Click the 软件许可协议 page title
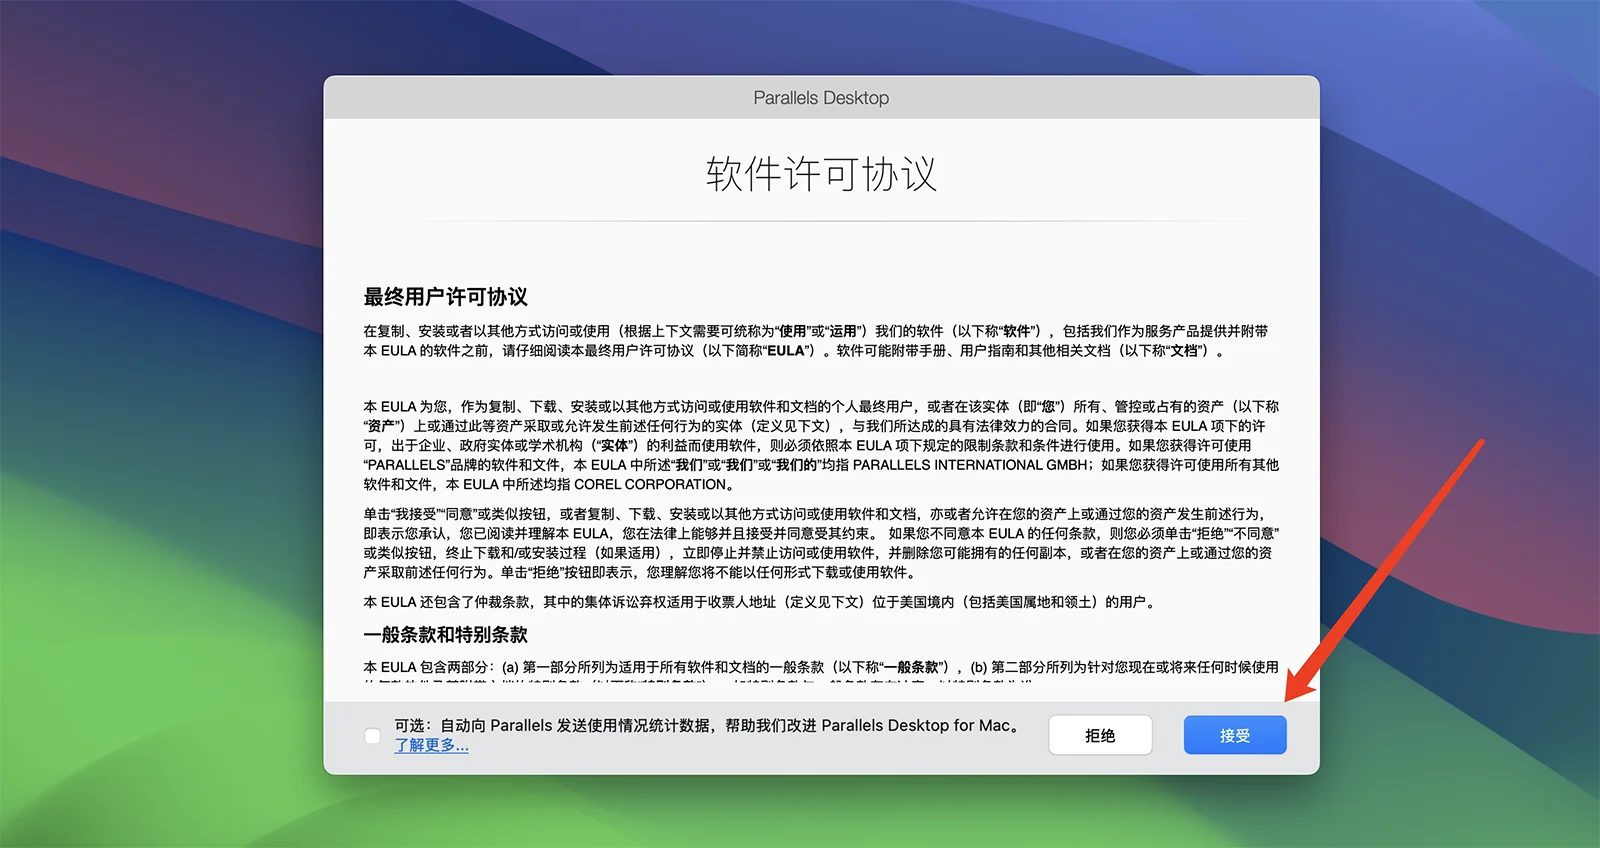 pos(821,174)
